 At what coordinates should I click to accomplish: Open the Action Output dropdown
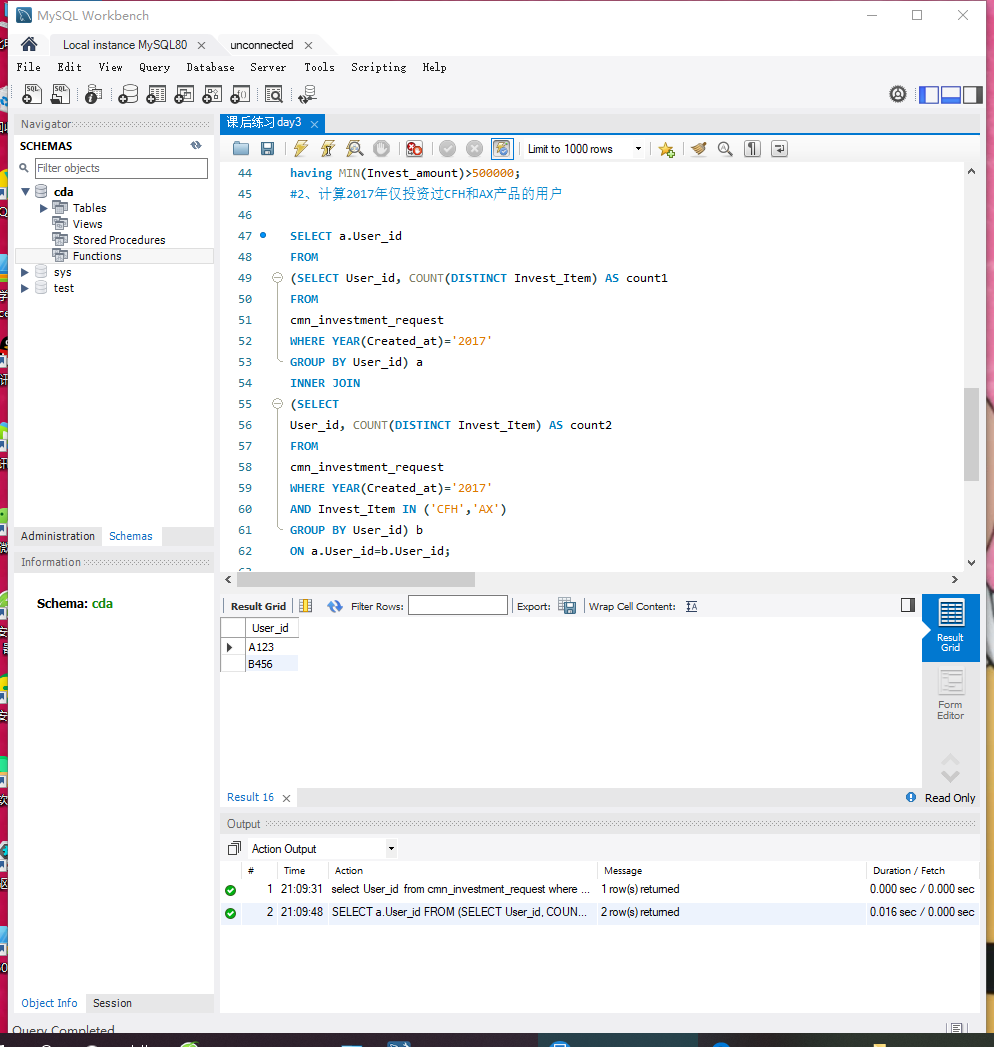391,849
